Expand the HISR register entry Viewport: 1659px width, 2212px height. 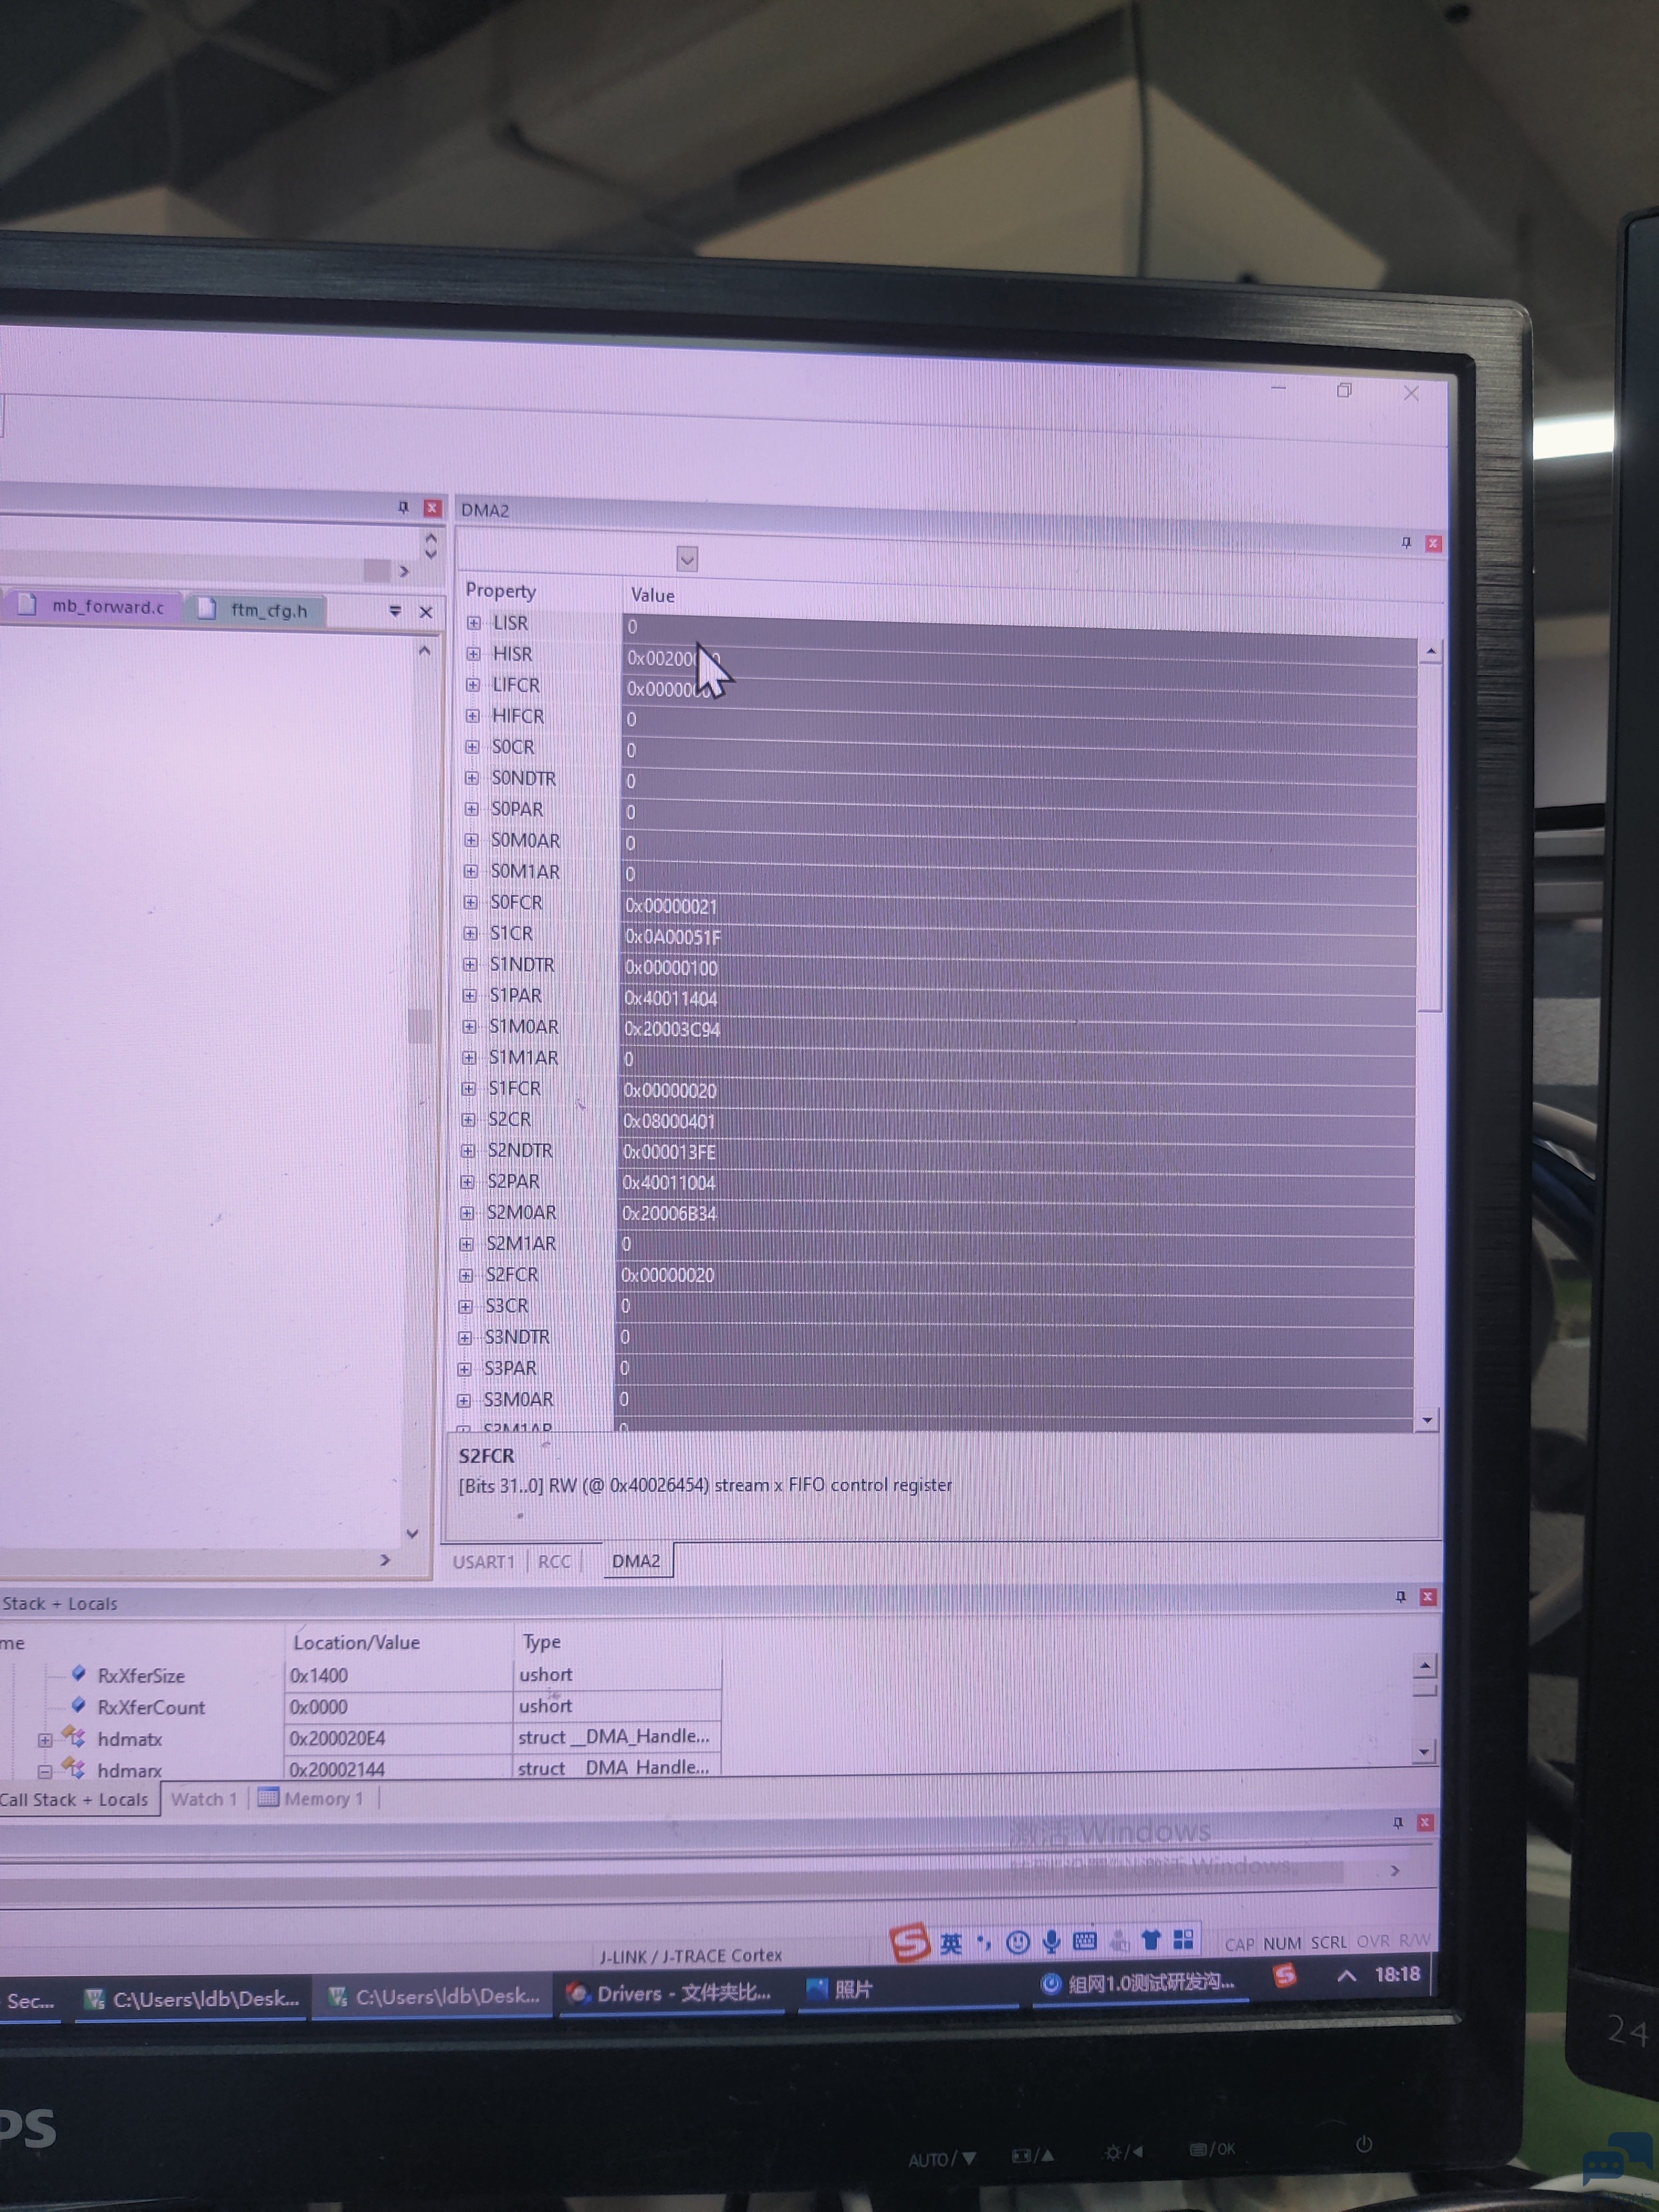coord(473,654)
